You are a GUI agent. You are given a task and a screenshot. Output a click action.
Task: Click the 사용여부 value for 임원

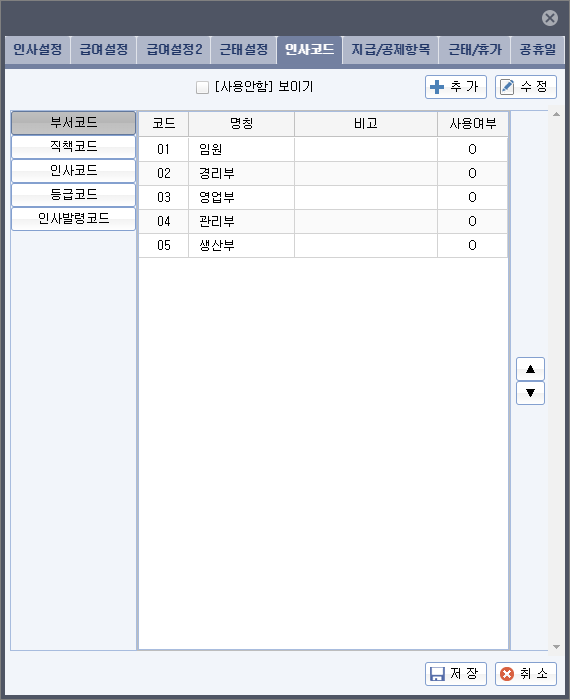pyautogui.click(x=473, y=149)
